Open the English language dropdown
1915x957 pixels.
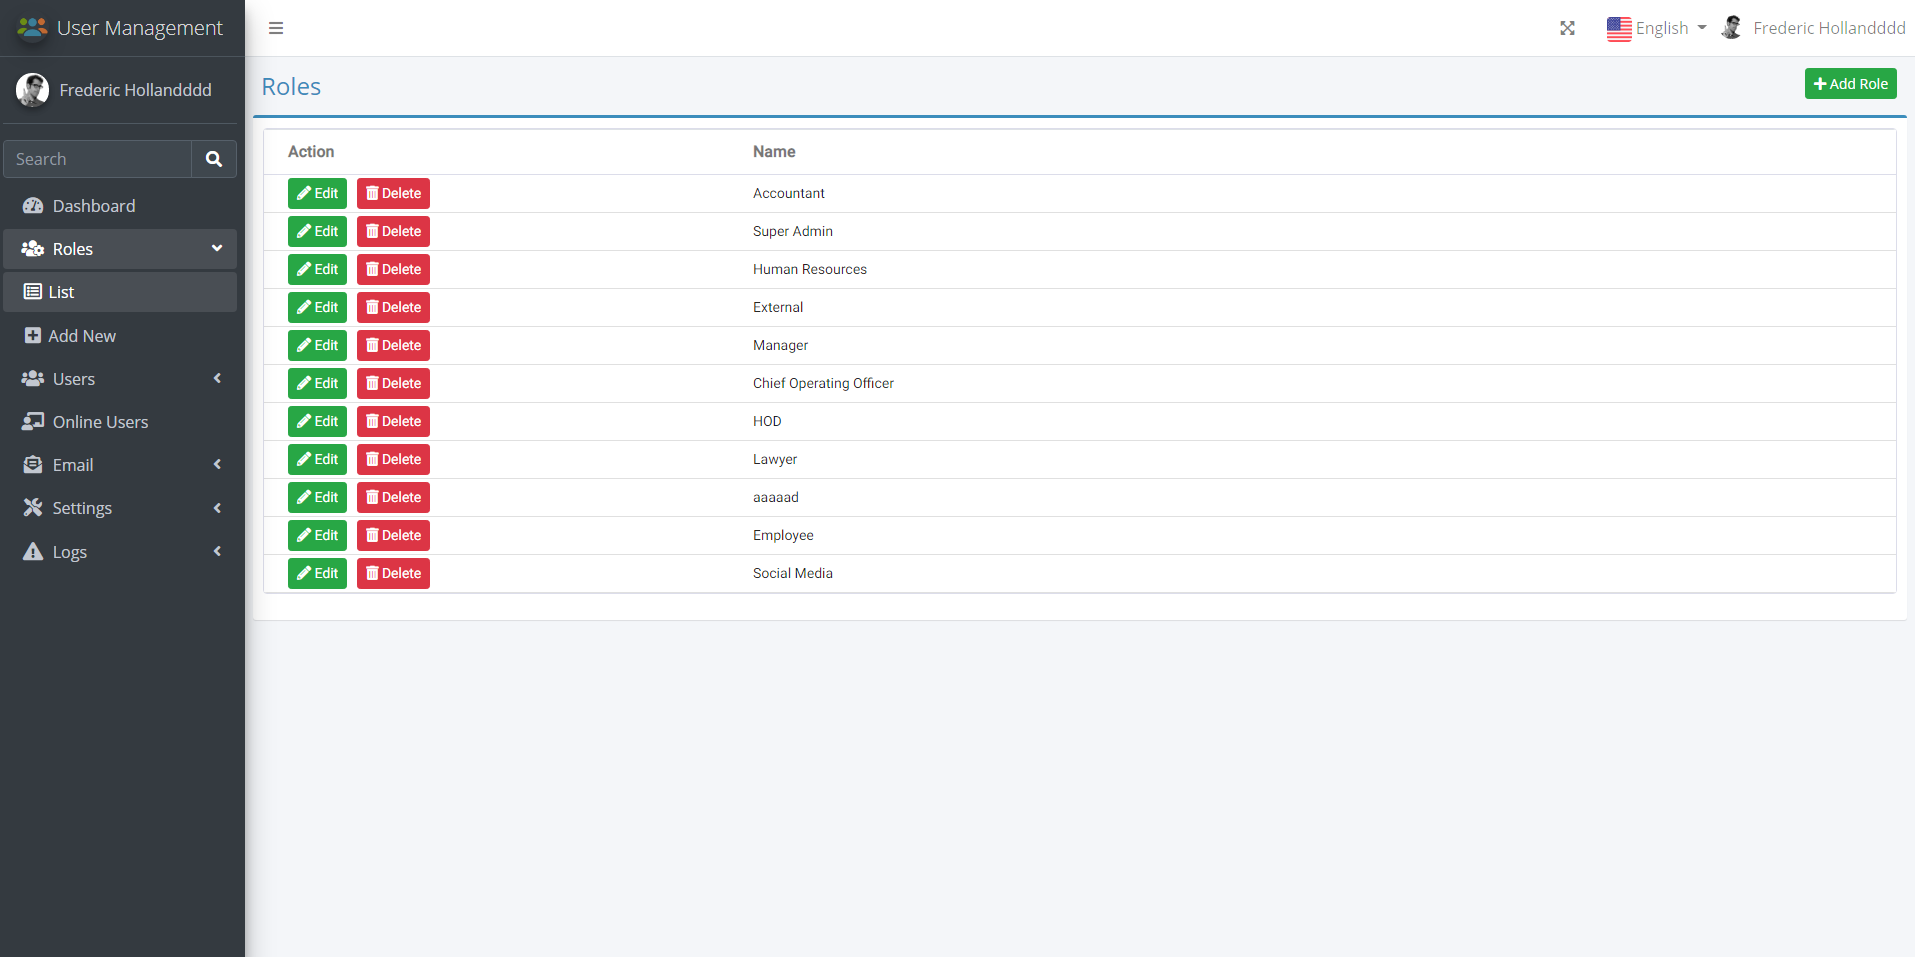point(1657,29)
